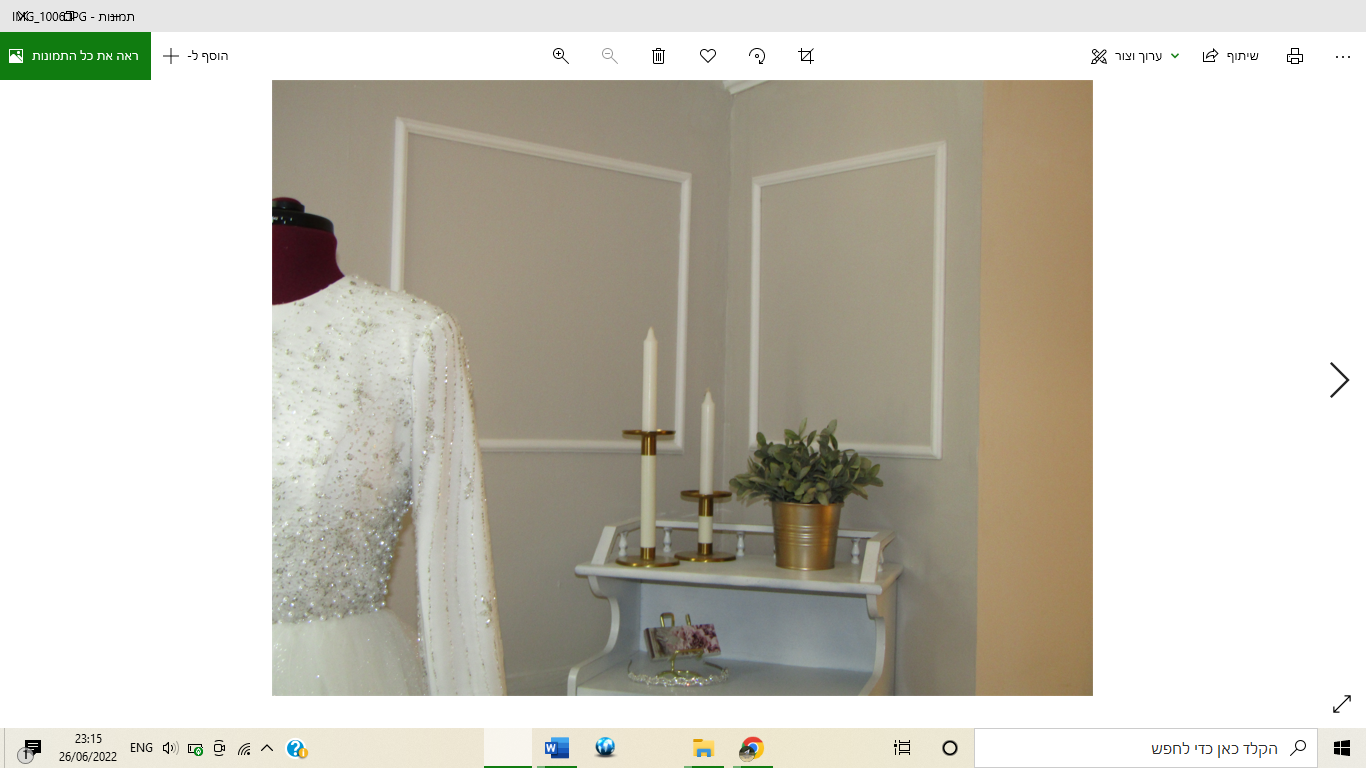1366x768 pixels.
Task: Click the battery status tray icon
Action: (195, 748)
